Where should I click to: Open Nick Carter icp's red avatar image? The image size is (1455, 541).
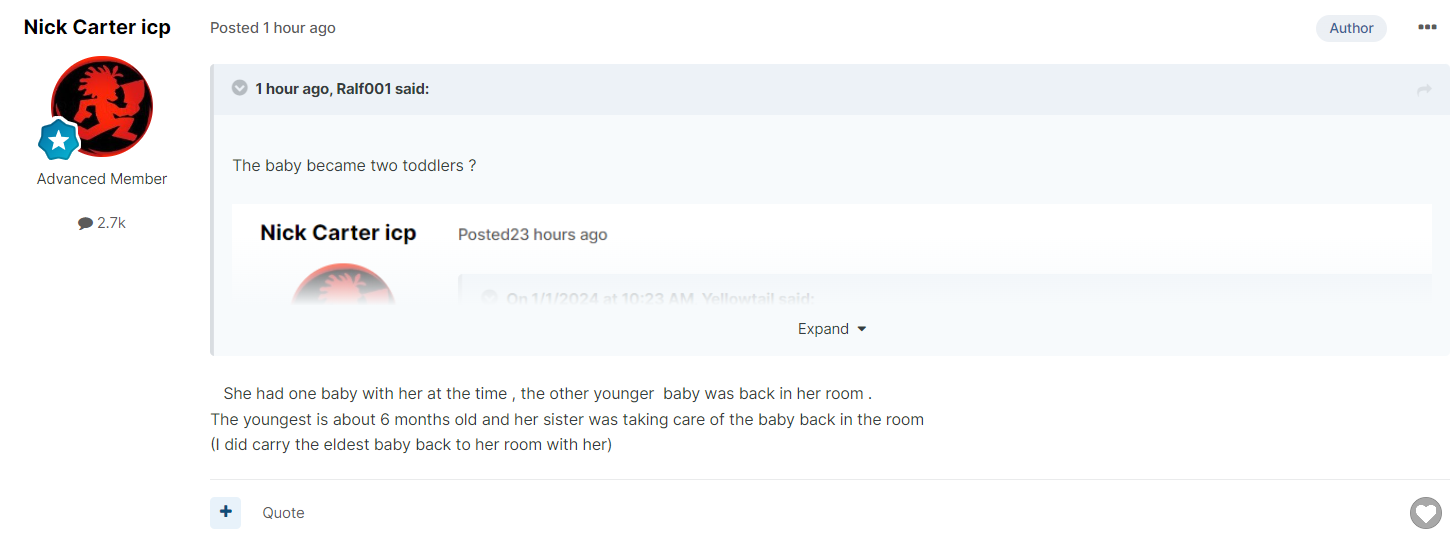(102, 105)
